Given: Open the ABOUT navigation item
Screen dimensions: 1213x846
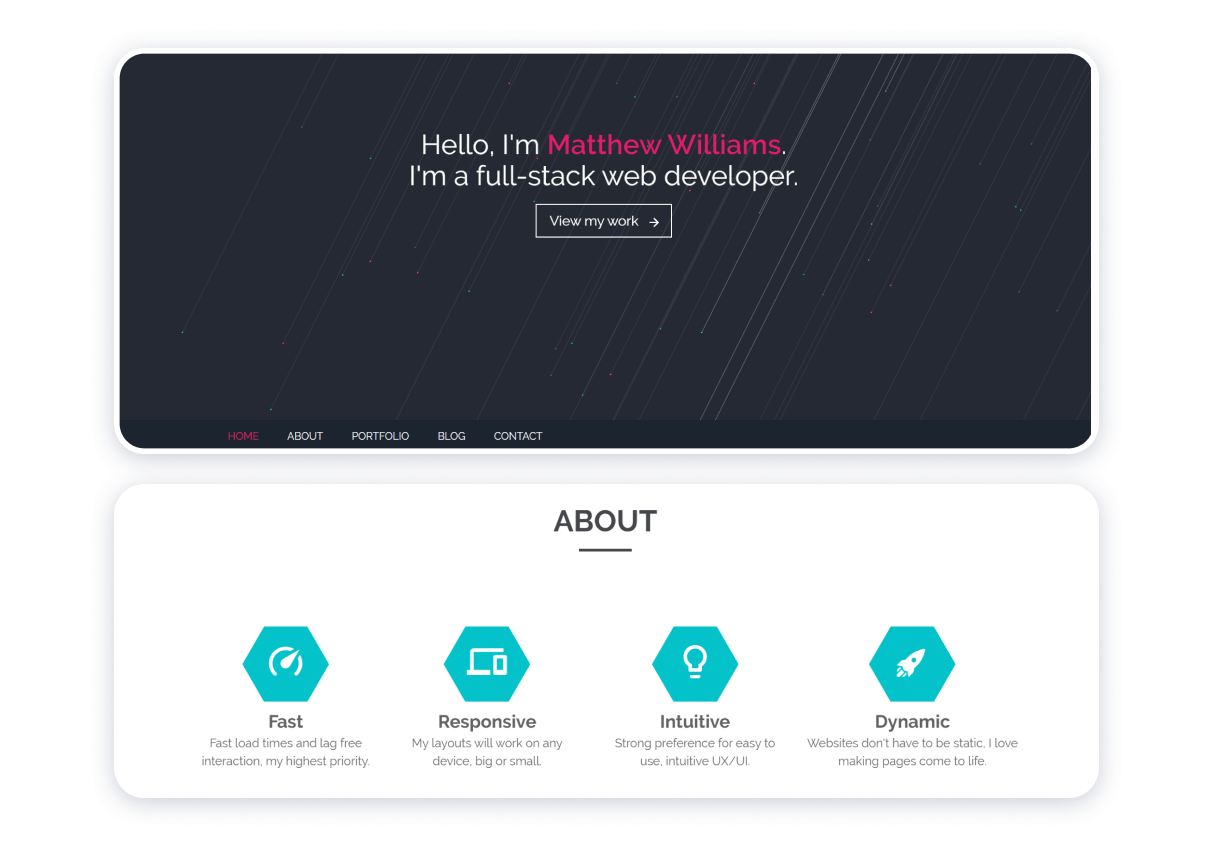Looking at the screenshot, I should tap(305, 436).
